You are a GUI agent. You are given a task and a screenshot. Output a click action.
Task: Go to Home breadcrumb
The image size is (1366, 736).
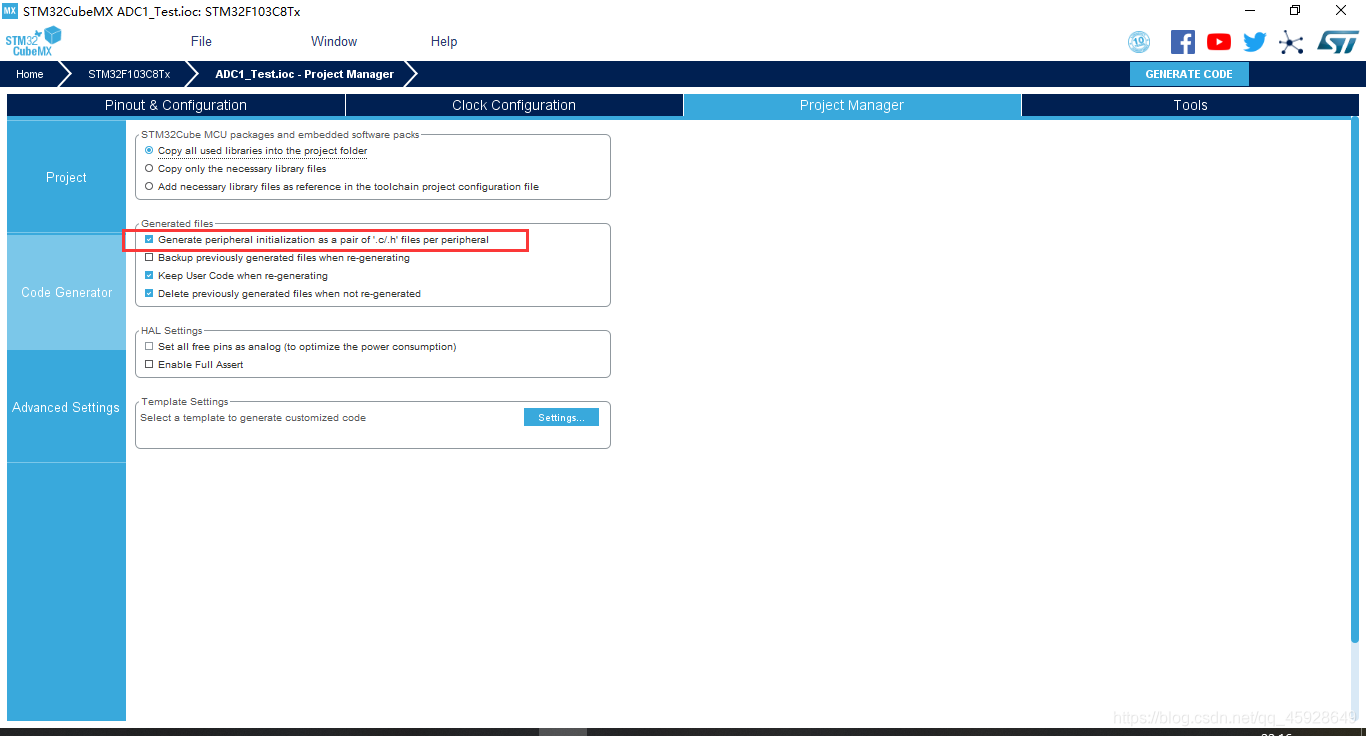[x=30, y=74]
